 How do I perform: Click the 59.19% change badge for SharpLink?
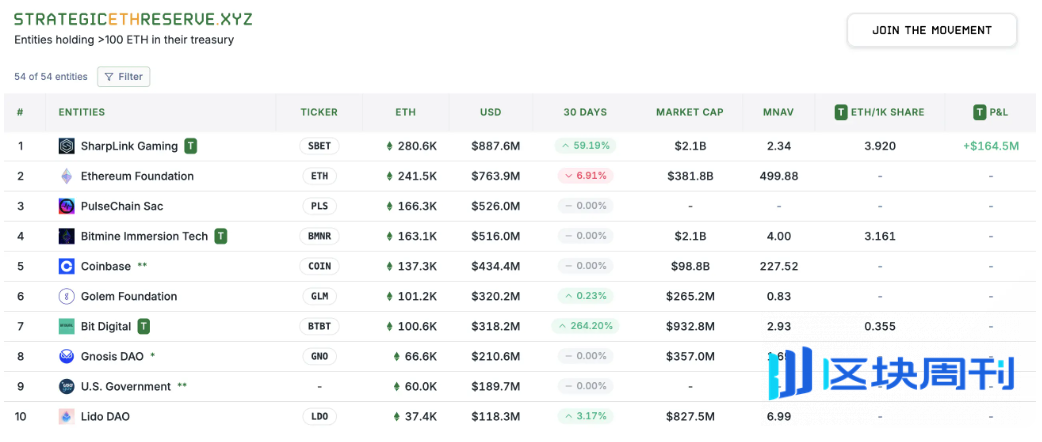585,146
